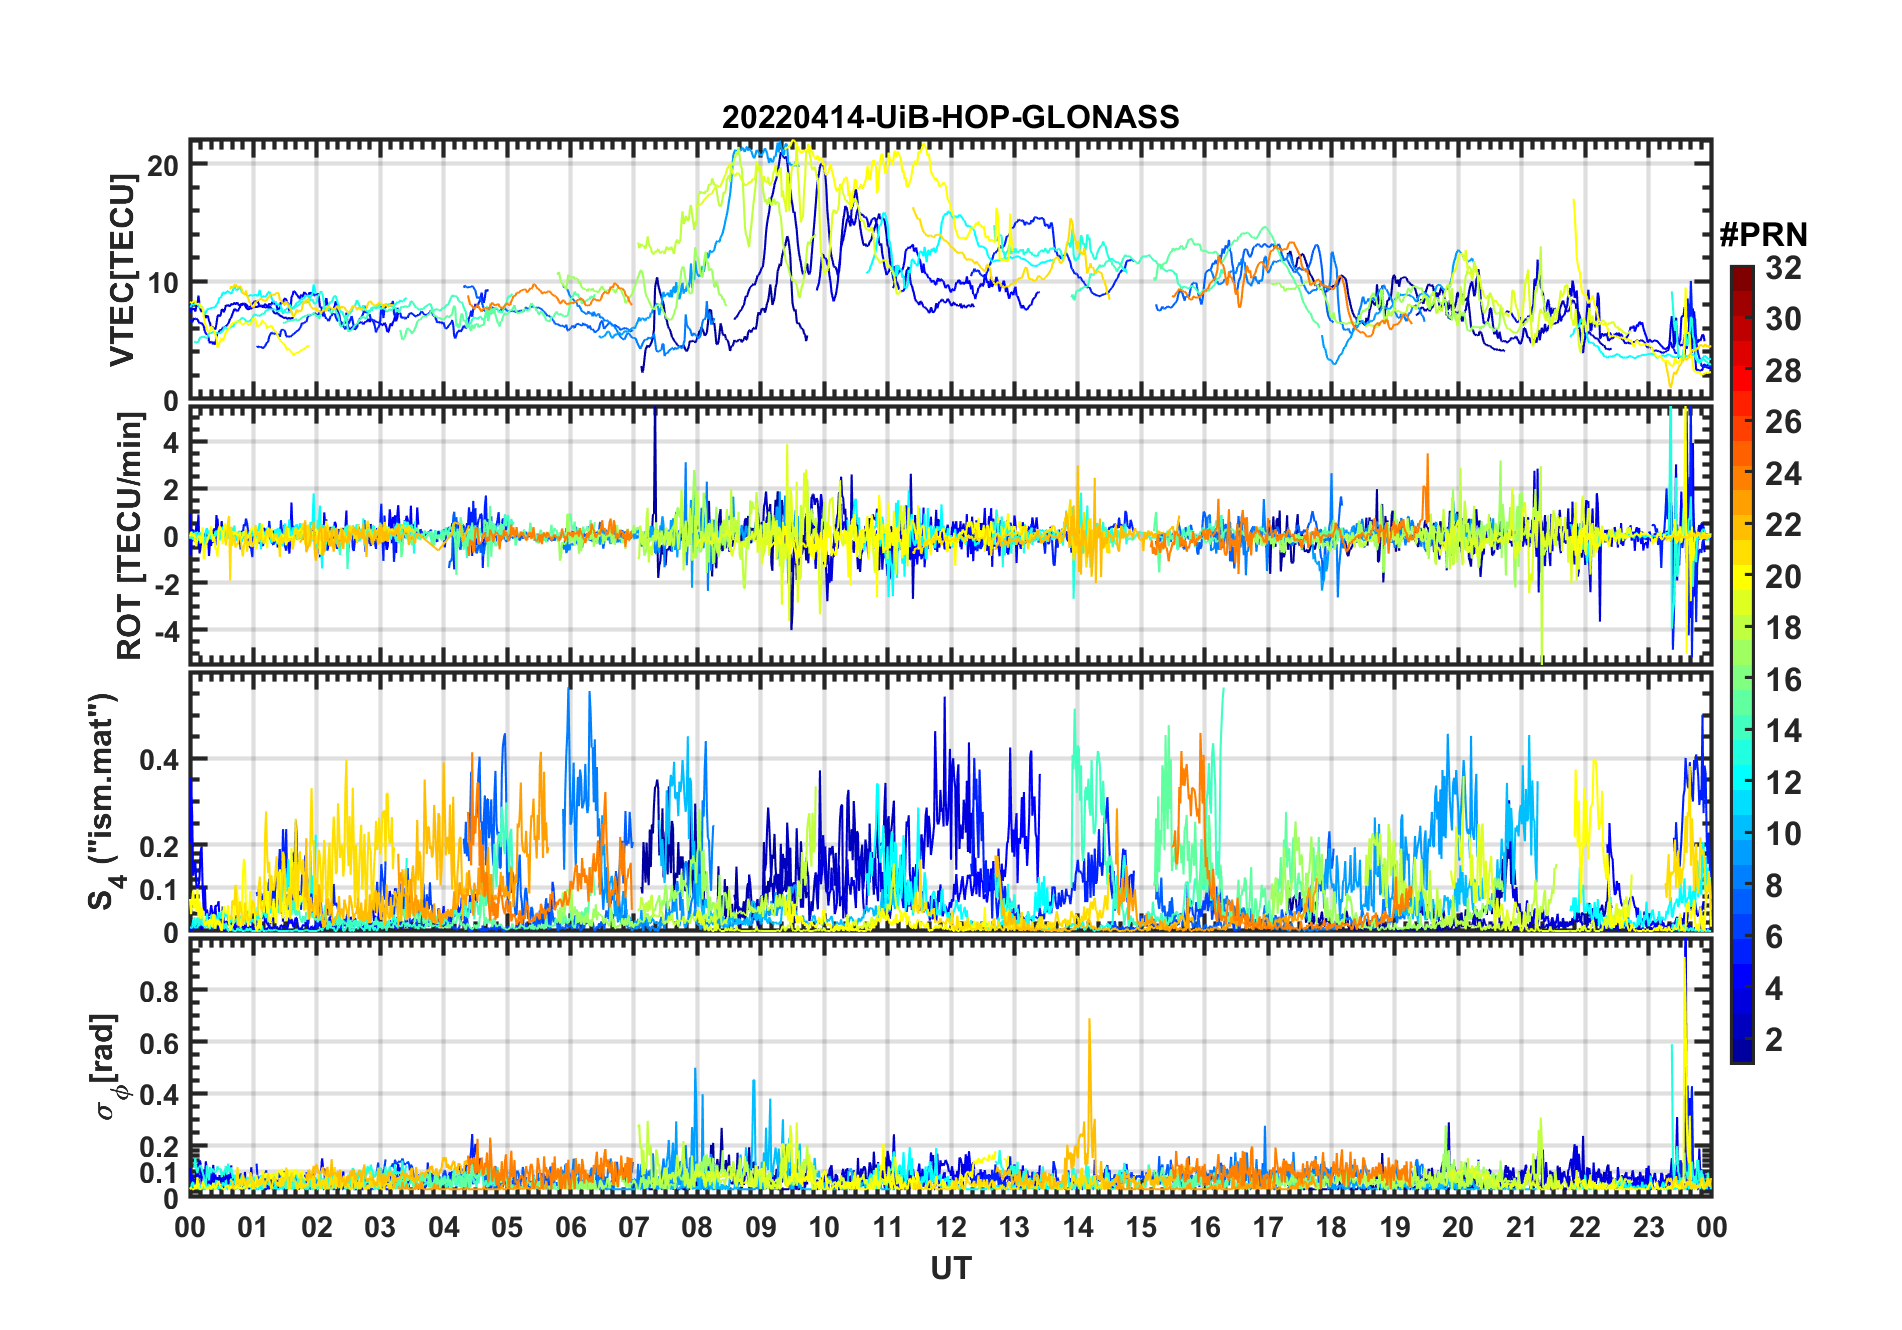Click the PRN colorbar tick "10"
The width and height of the screenshot is (1902, 1330).
pyautogui.click(x=1783, y=834)
